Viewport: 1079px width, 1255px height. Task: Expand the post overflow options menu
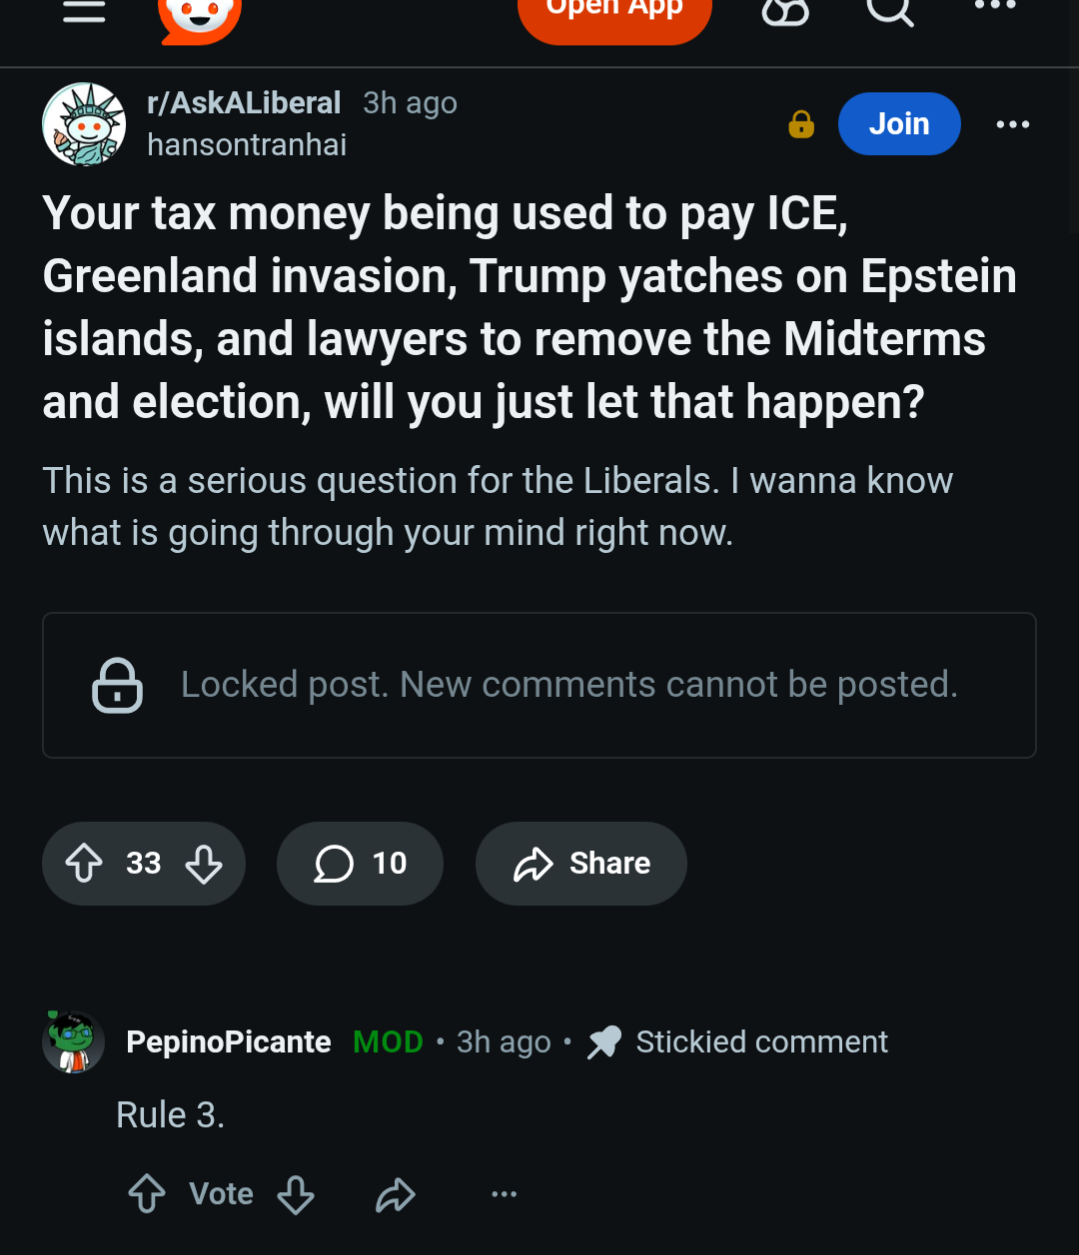point(1012,124)
